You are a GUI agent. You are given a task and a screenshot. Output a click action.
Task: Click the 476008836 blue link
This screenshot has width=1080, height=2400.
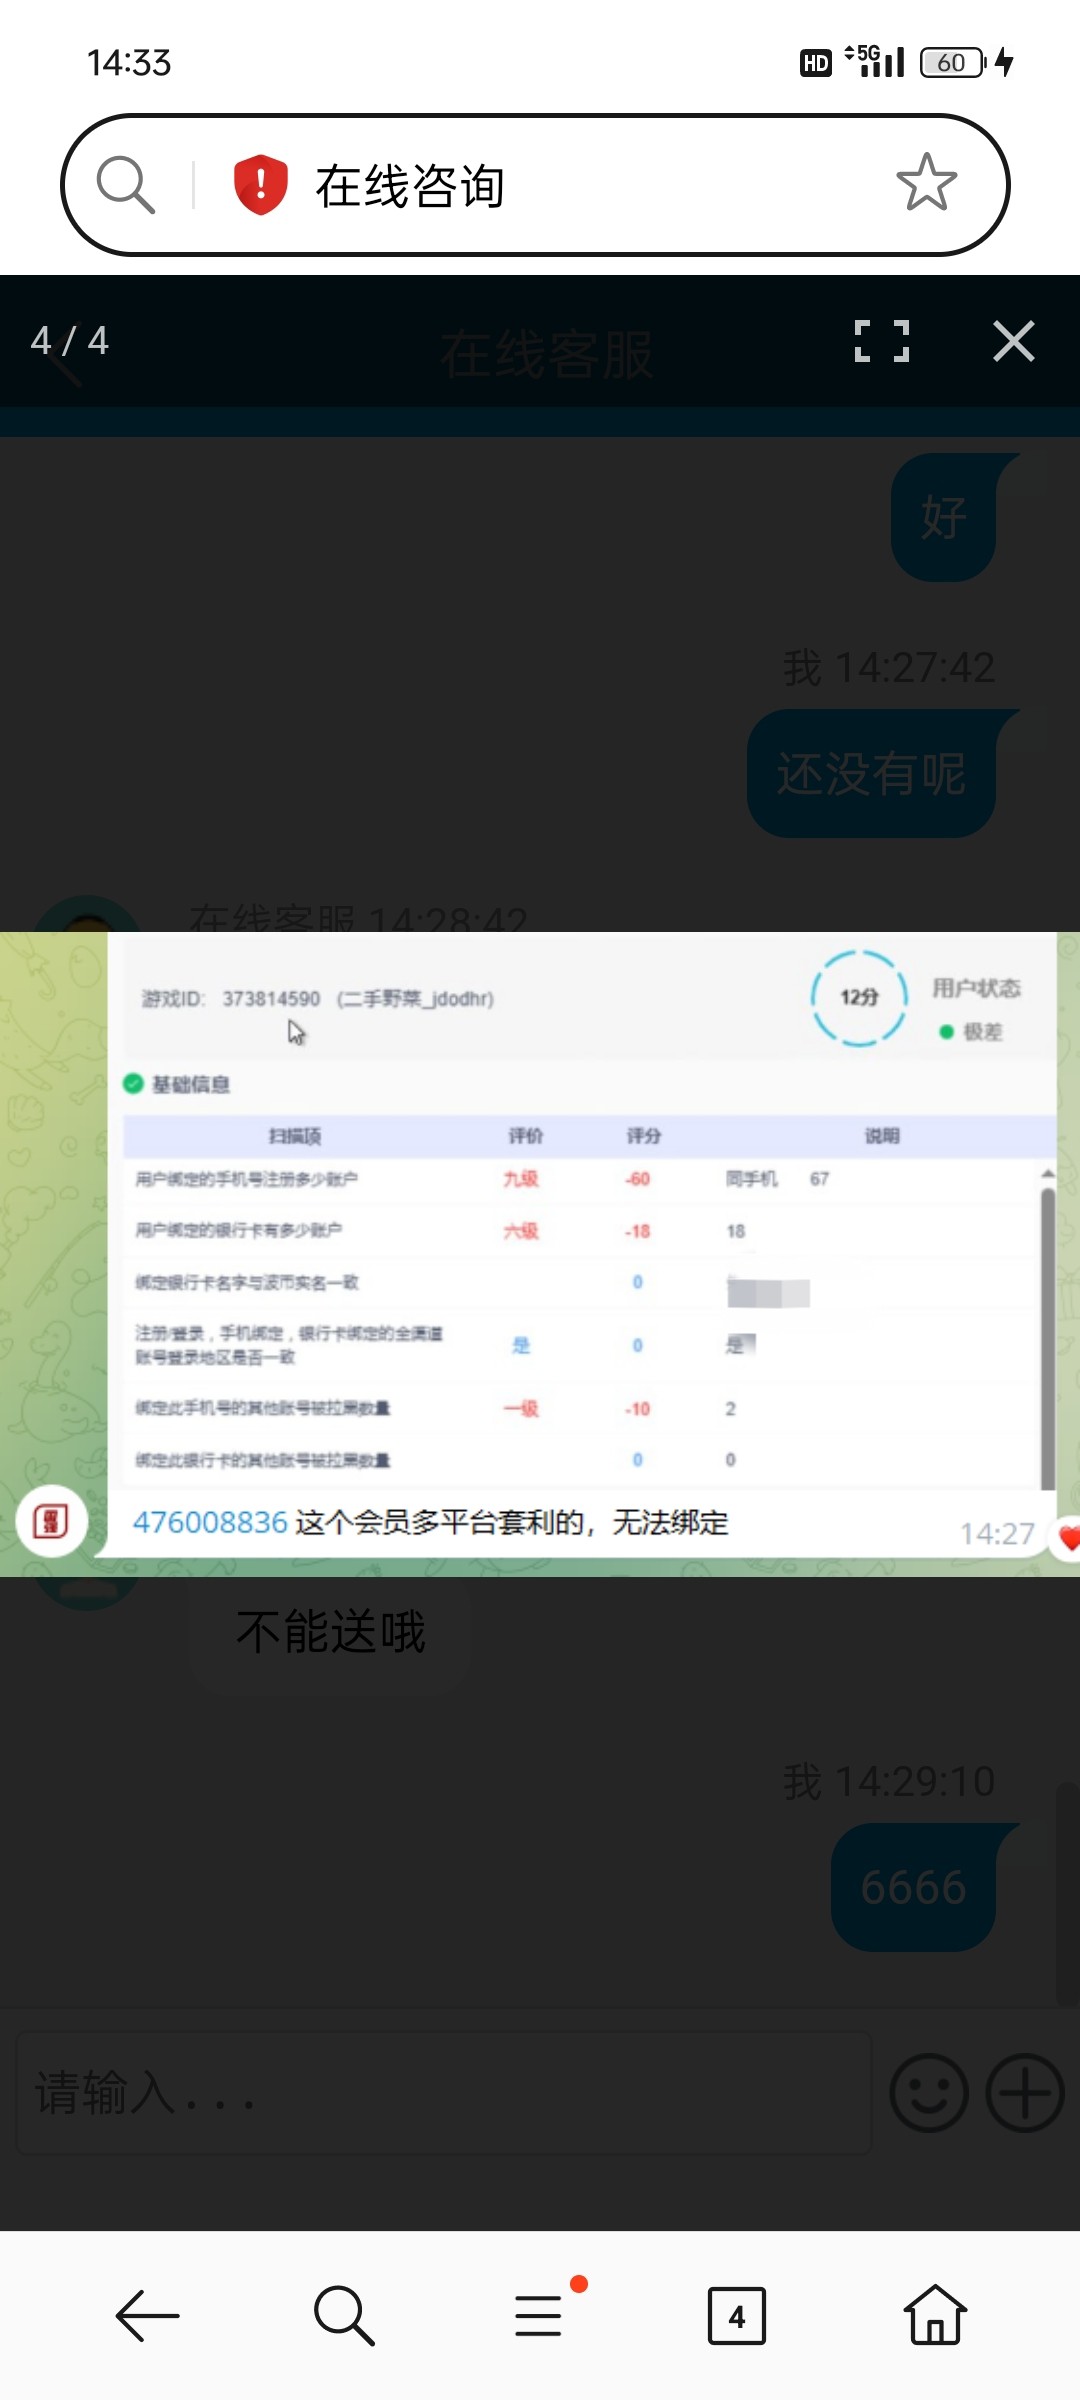click(x=210, y=1522)
